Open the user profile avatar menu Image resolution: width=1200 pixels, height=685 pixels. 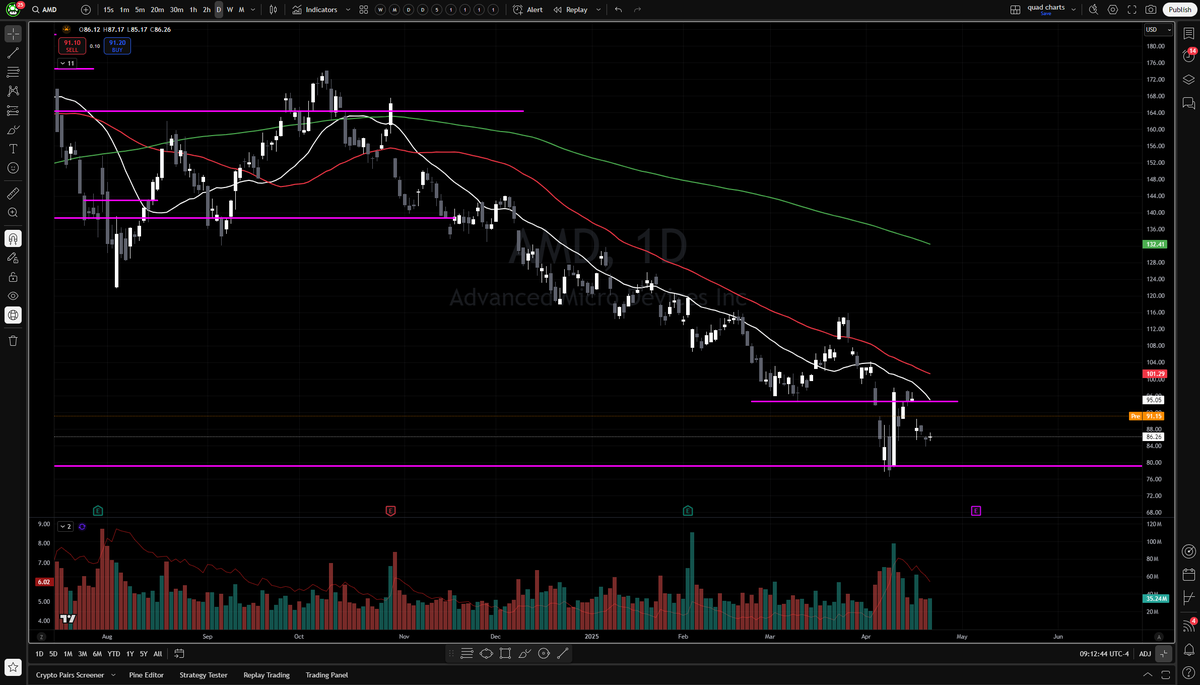point(13,9)
